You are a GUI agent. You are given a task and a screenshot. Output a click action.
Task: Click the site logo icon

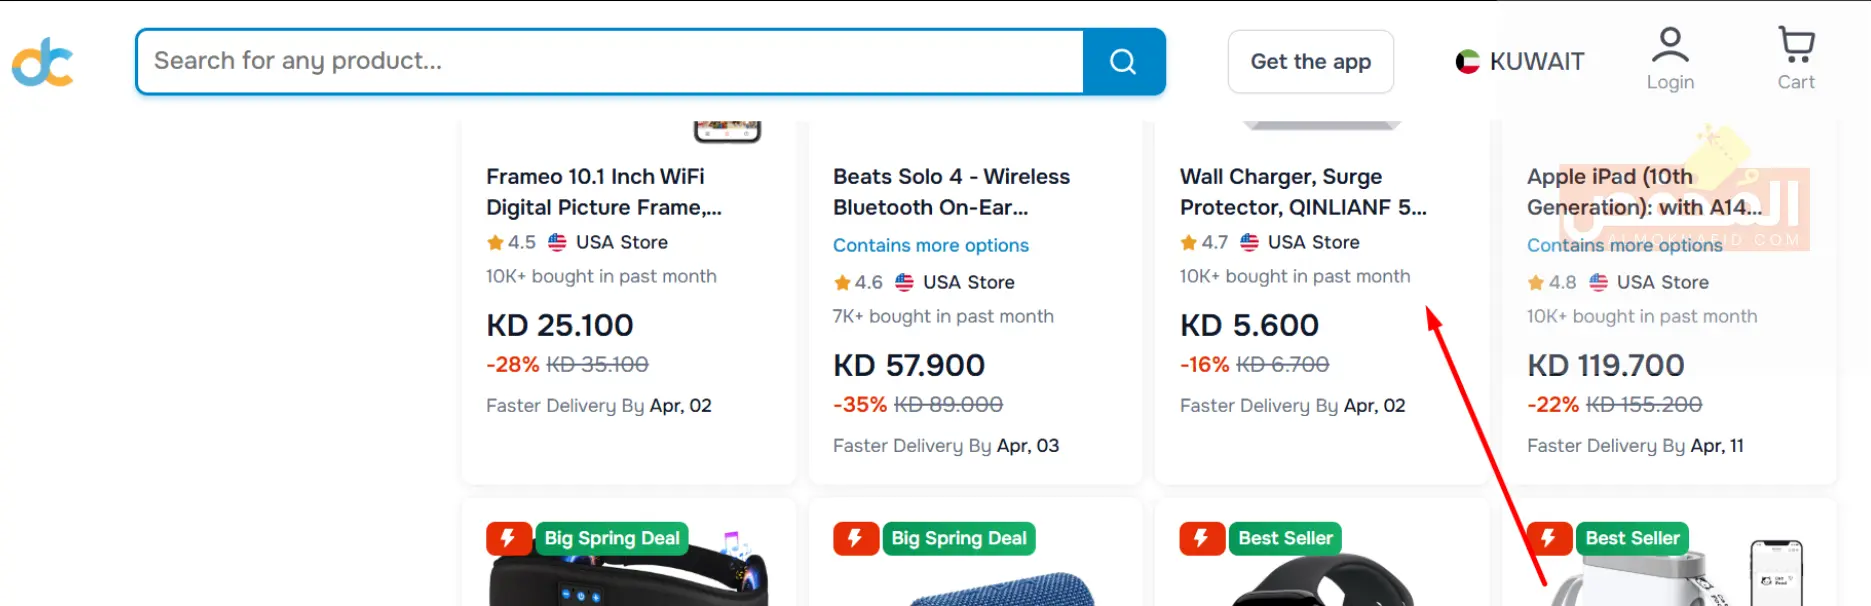(42, 62)
